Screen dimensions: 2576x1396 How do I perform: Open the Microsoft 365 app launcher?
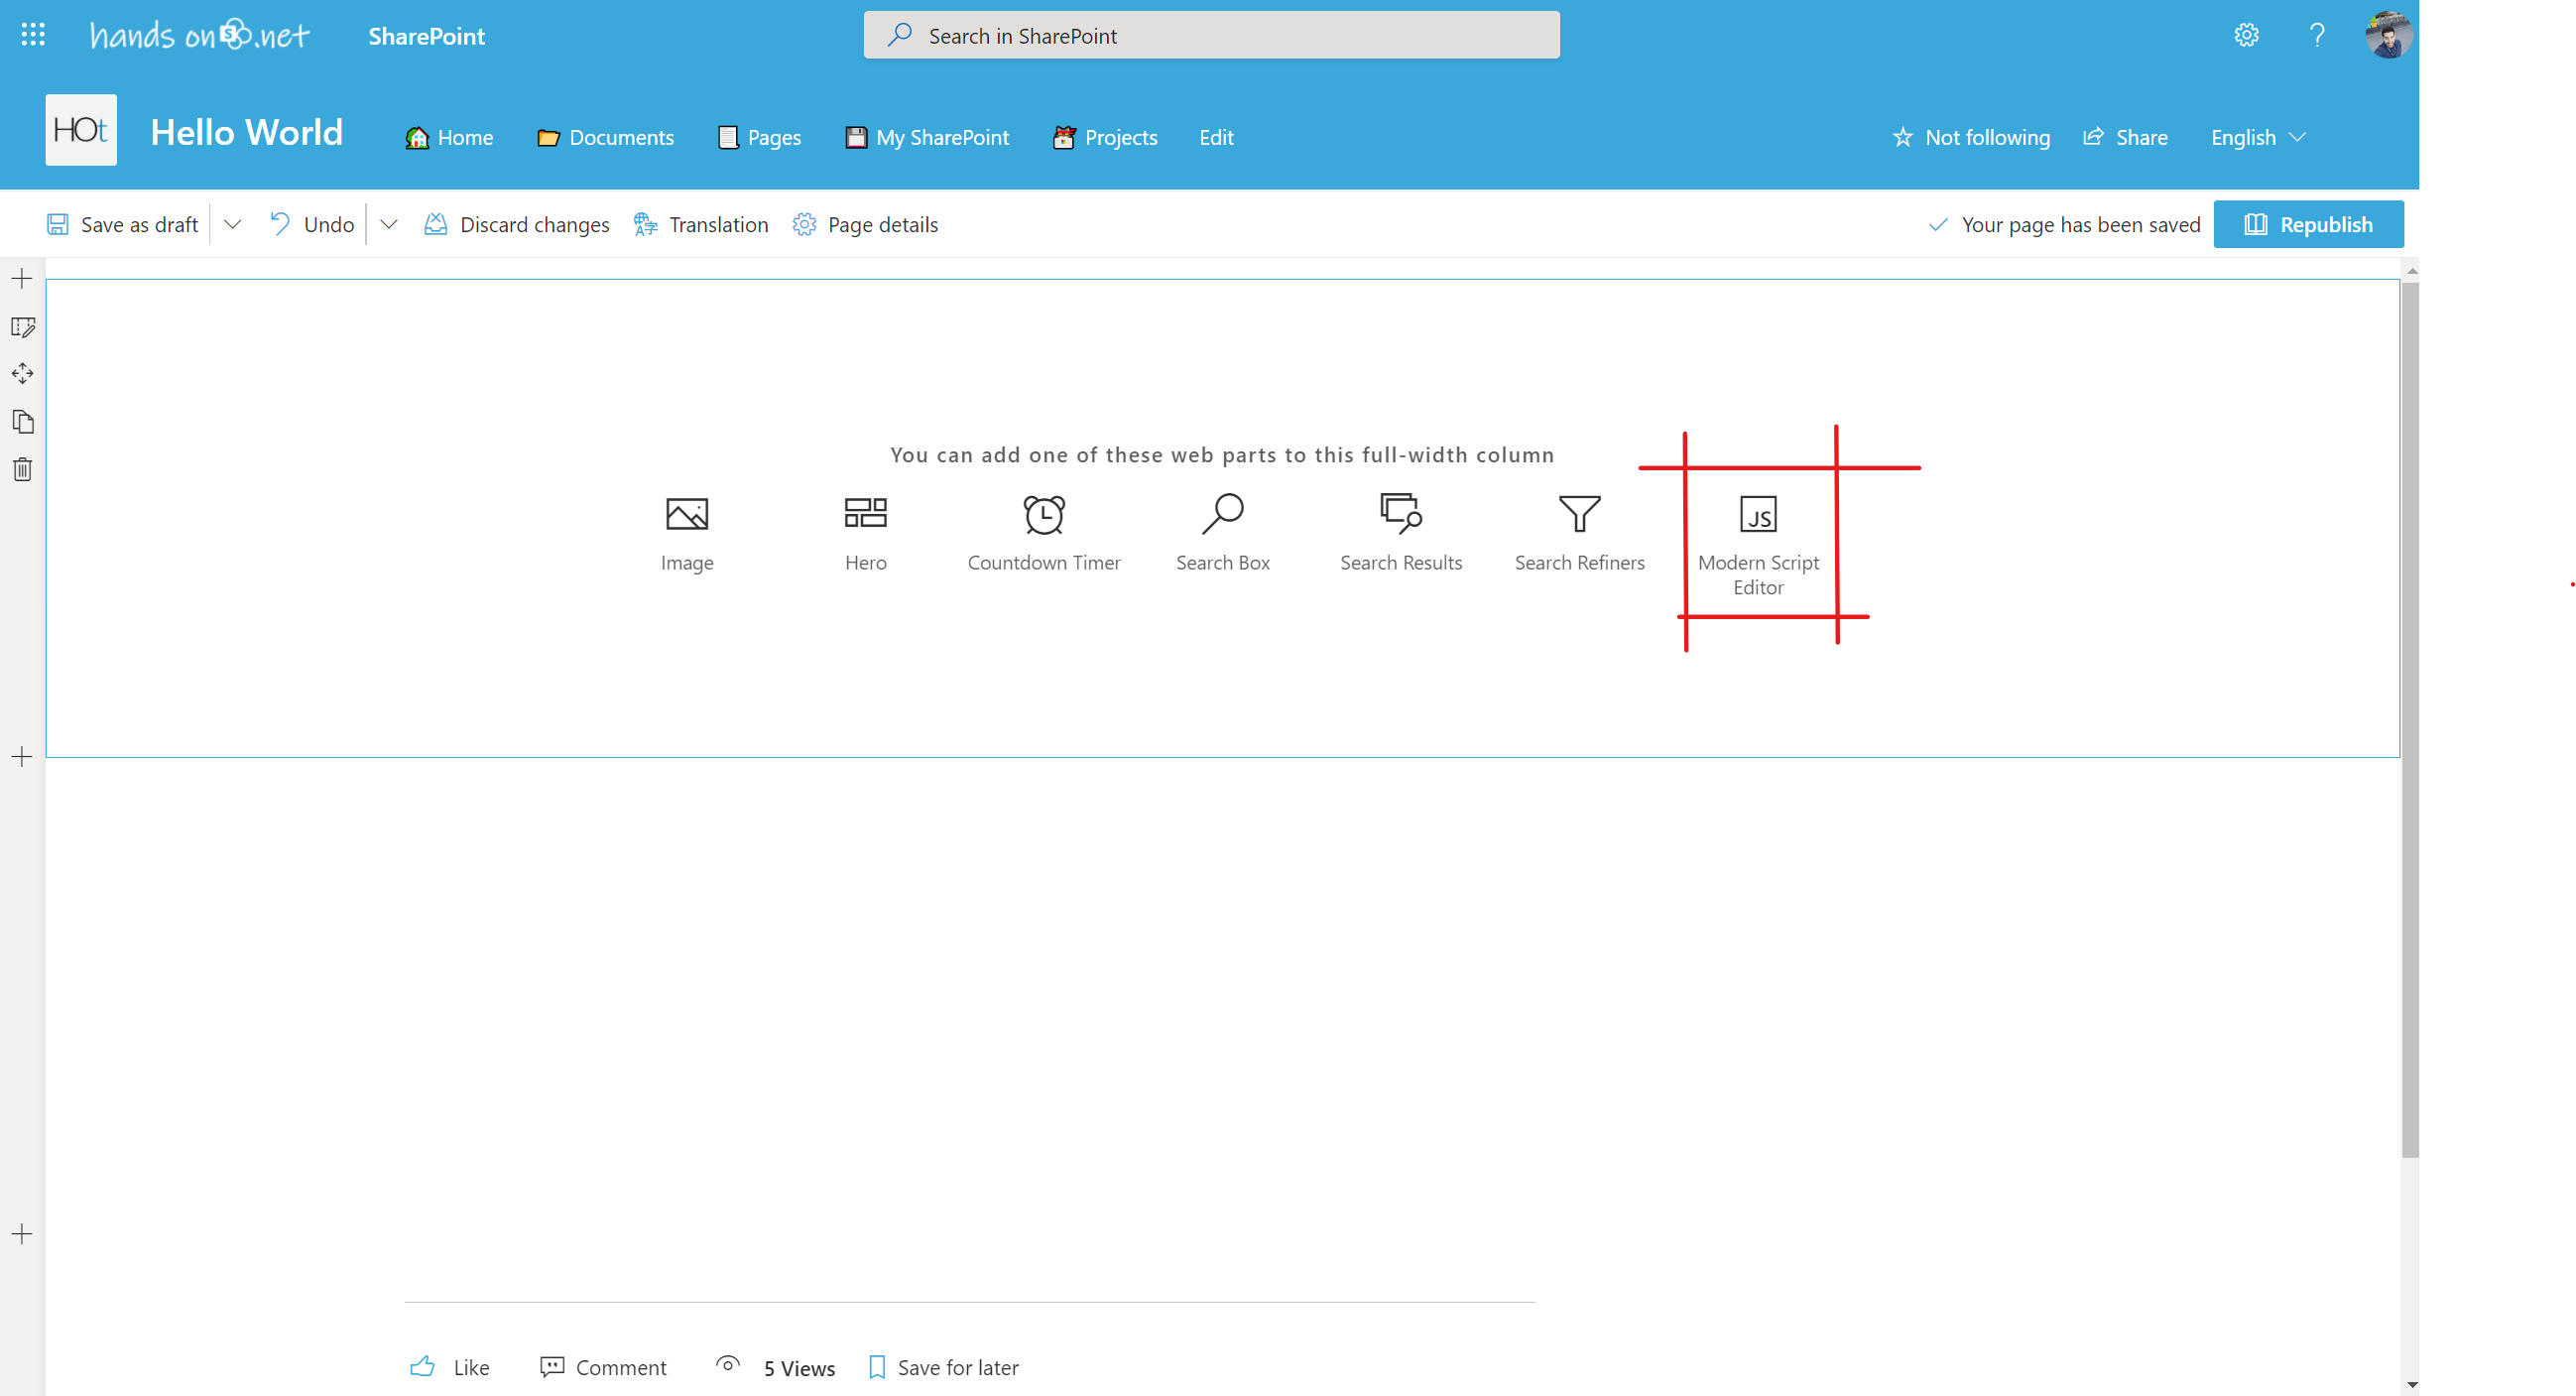pos(33,34)
